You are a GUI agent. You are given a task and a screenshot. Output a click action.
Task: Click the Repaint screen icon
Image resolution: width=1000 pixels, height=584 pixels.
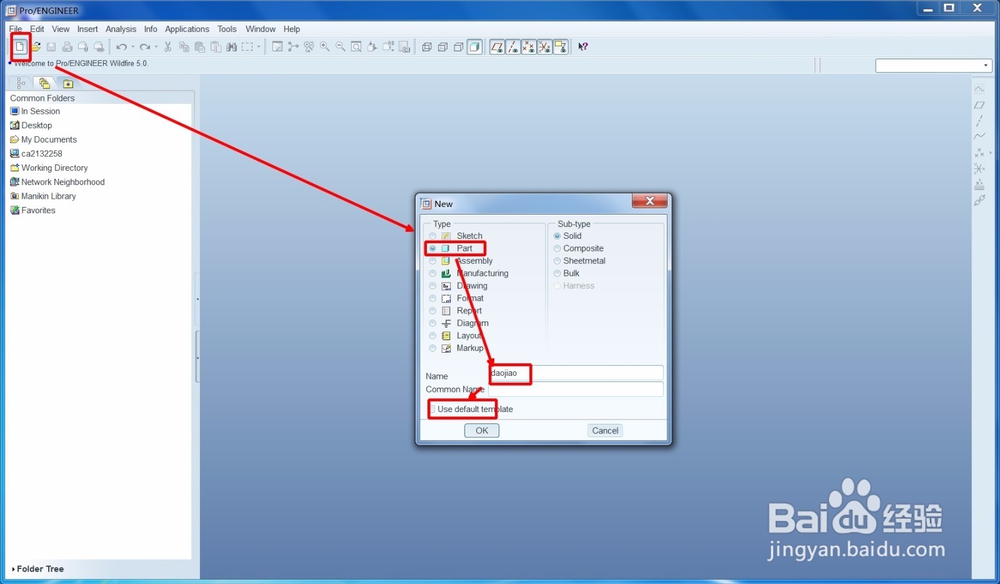click(277, 47)
